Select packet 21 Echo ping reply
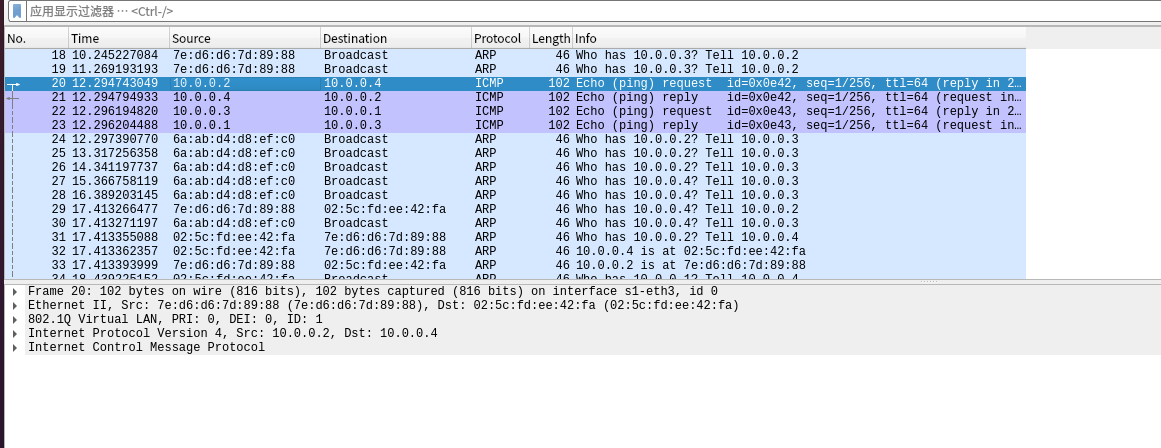1161x448 pixels. (x=515, y=98)
